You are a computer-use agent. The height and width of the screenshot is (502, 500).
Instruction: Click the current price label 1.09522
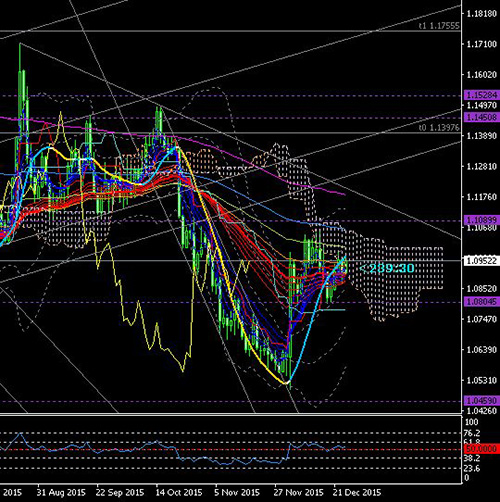coord(482,261)
